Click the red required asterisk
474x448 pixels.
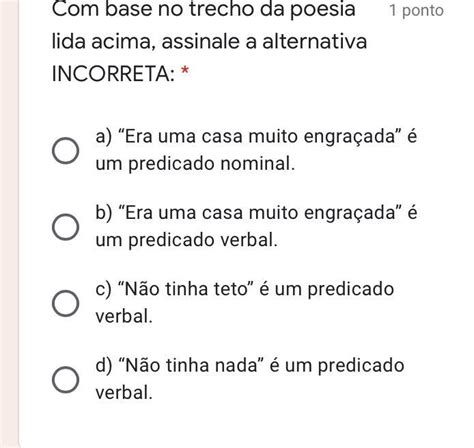(185, 71)
